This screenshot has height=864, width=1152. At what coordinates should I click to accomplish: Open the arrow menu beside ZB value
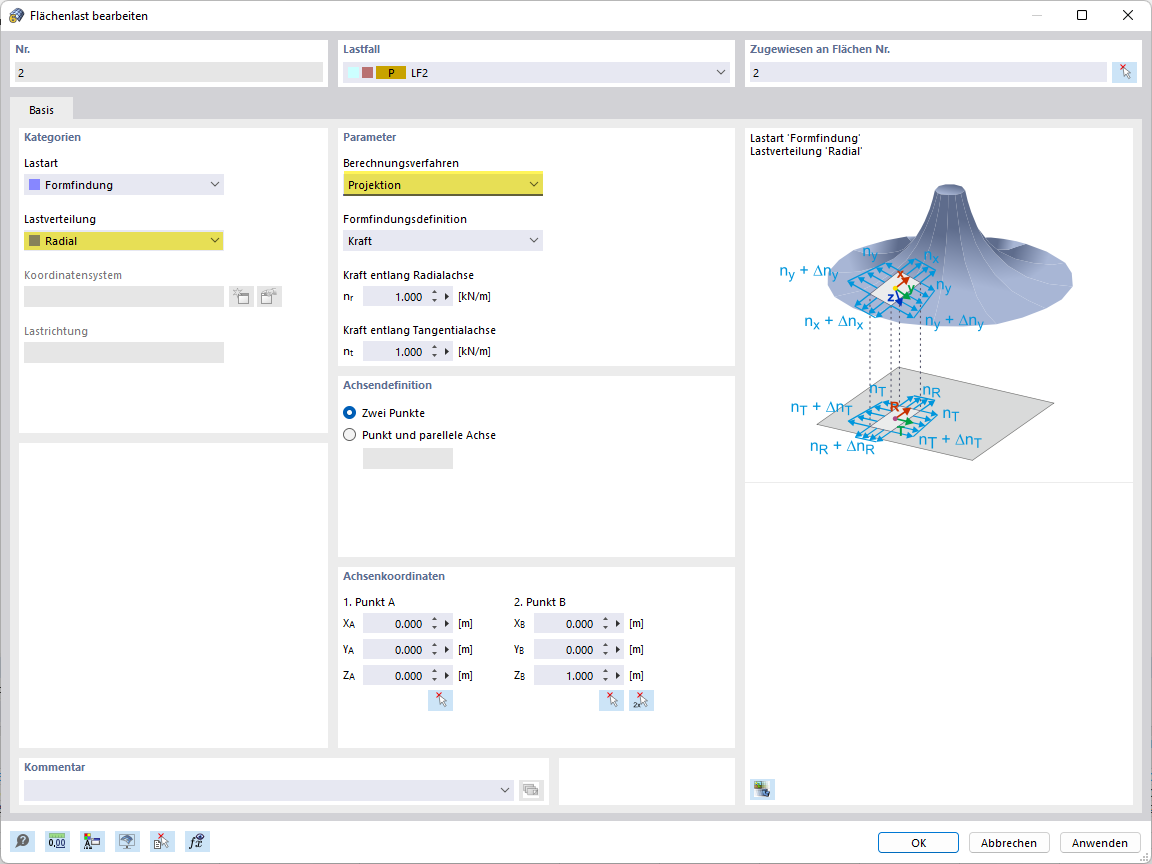coord(619,676)
